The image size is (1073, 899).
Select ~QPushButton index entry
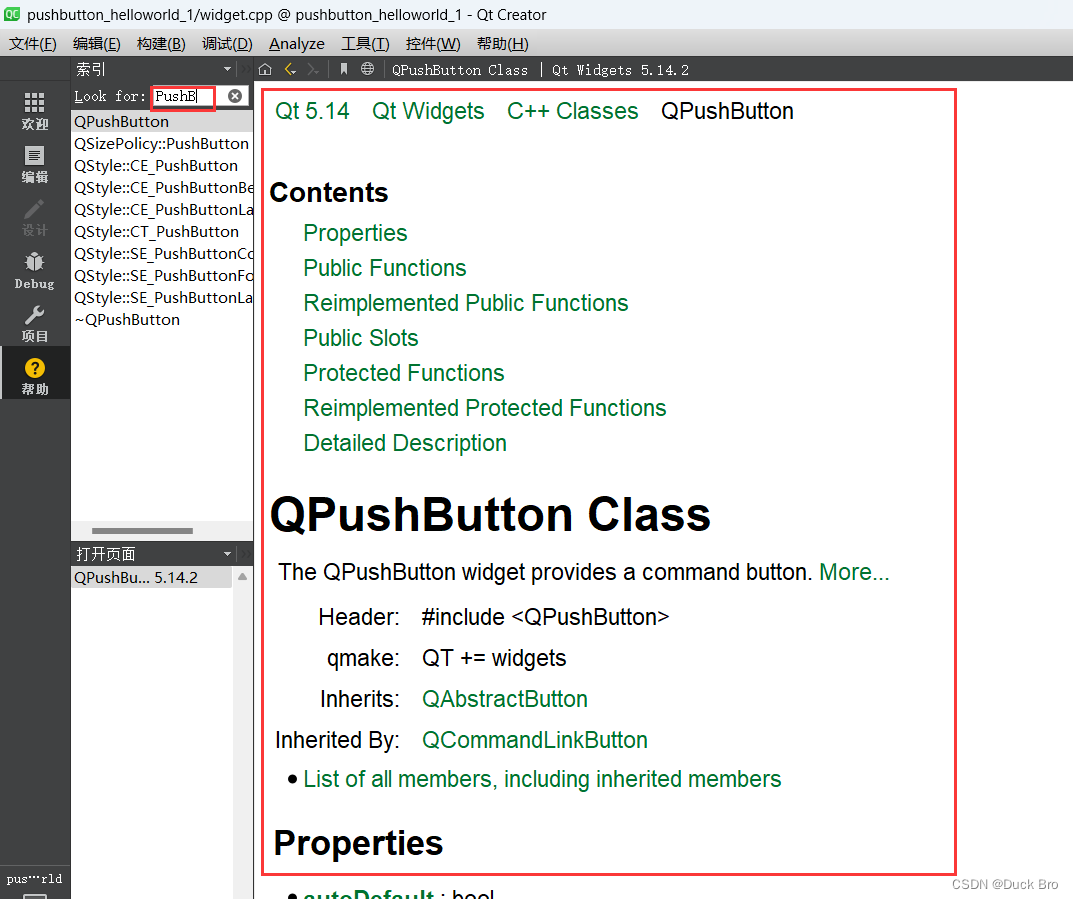coord(162,320)
